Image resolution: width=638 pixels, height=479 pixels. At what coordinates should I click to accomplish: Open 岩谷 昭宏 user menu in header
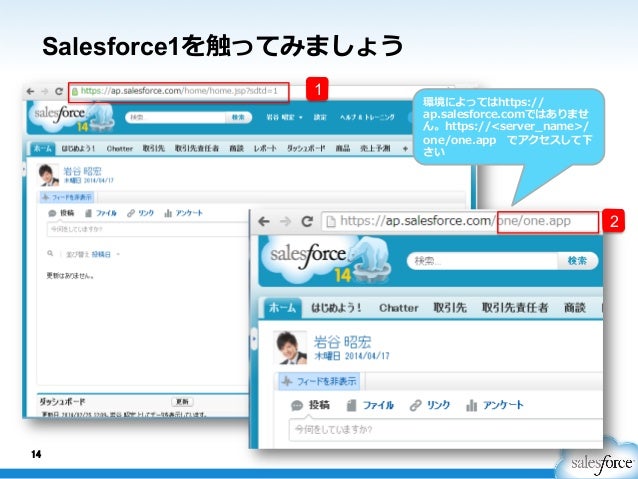284,117
